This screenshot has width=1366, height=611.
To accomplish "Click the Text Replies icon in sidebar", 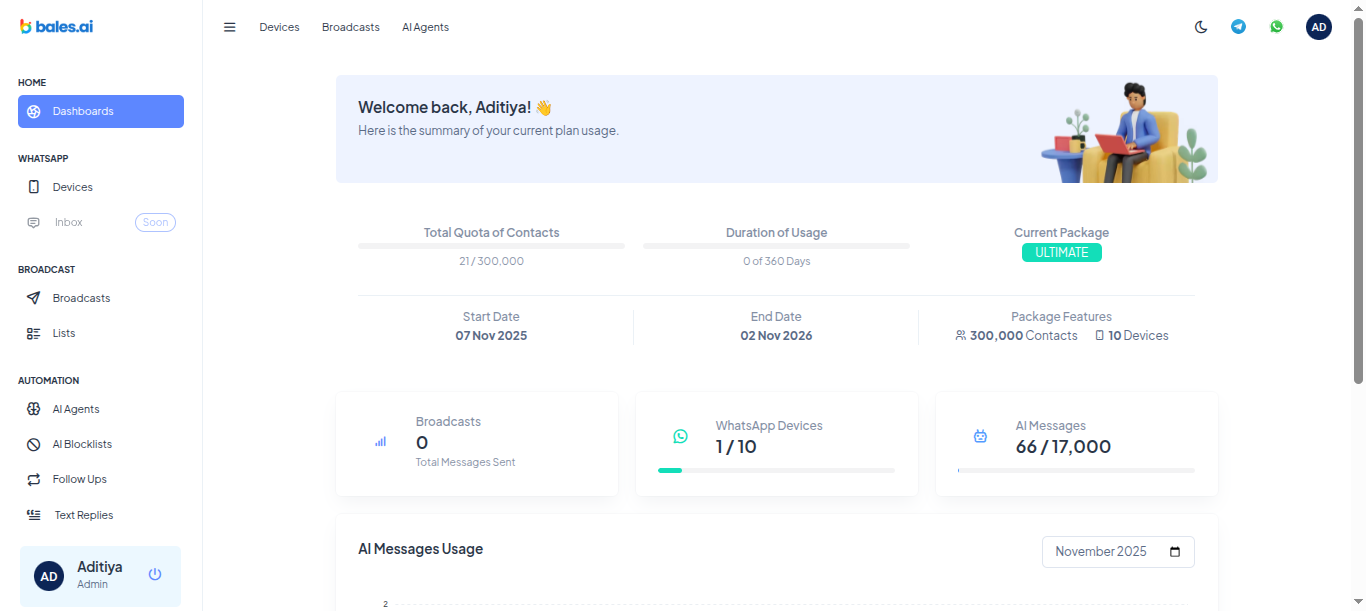I will pos(34,515).
